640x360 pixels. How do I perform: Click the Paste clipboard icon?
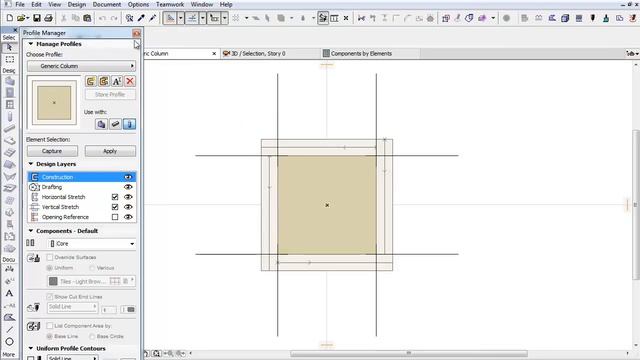[87, 18]
